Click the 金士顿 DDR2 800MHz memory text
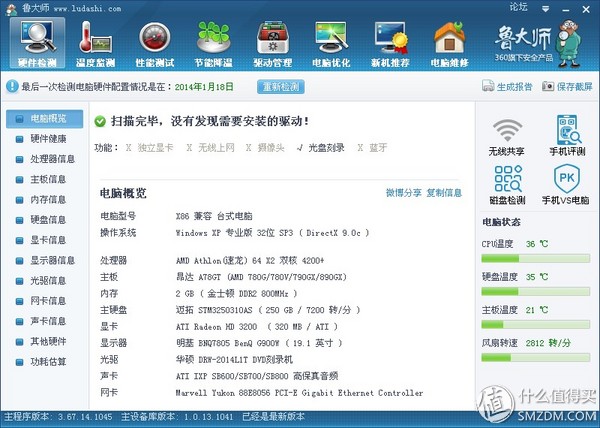The image size is (600, 428). 236,294
